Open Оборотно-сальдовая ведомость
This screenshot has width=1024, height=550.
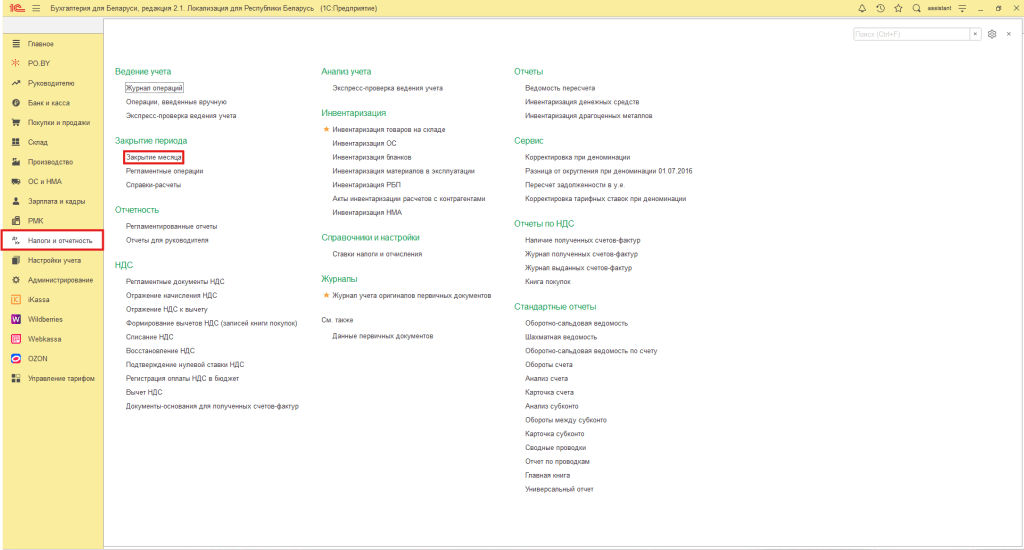(x=577, y=323)
